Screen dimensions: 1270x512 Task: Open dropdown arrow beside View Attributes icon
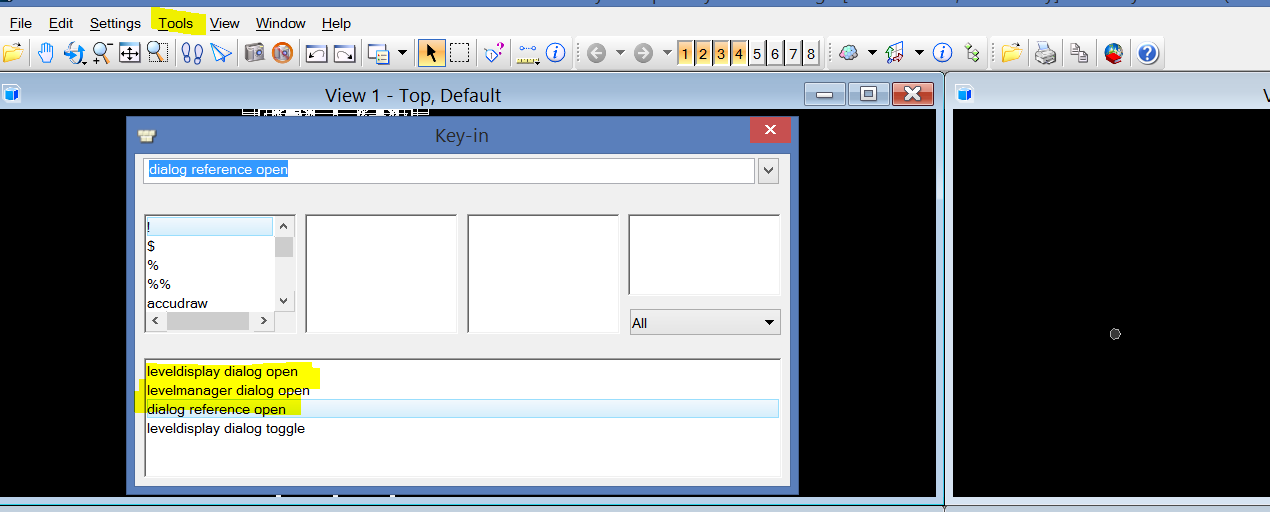(403, 53)
